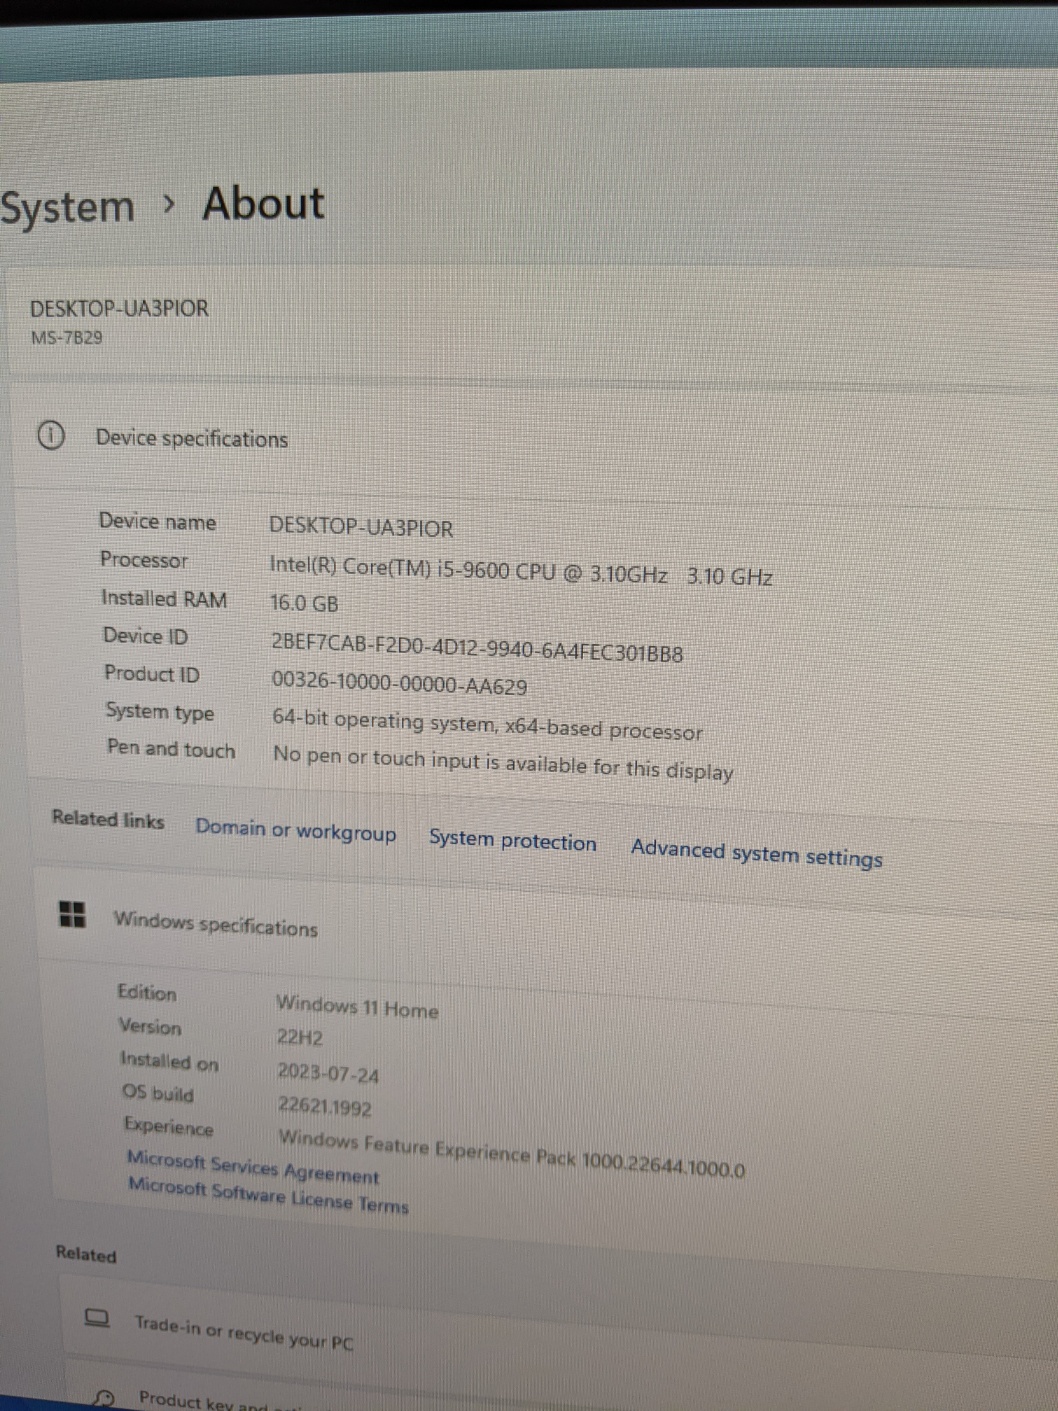Click the Edition label
This screenshot has width=1058, height=1411.
(x=147, y=992)
